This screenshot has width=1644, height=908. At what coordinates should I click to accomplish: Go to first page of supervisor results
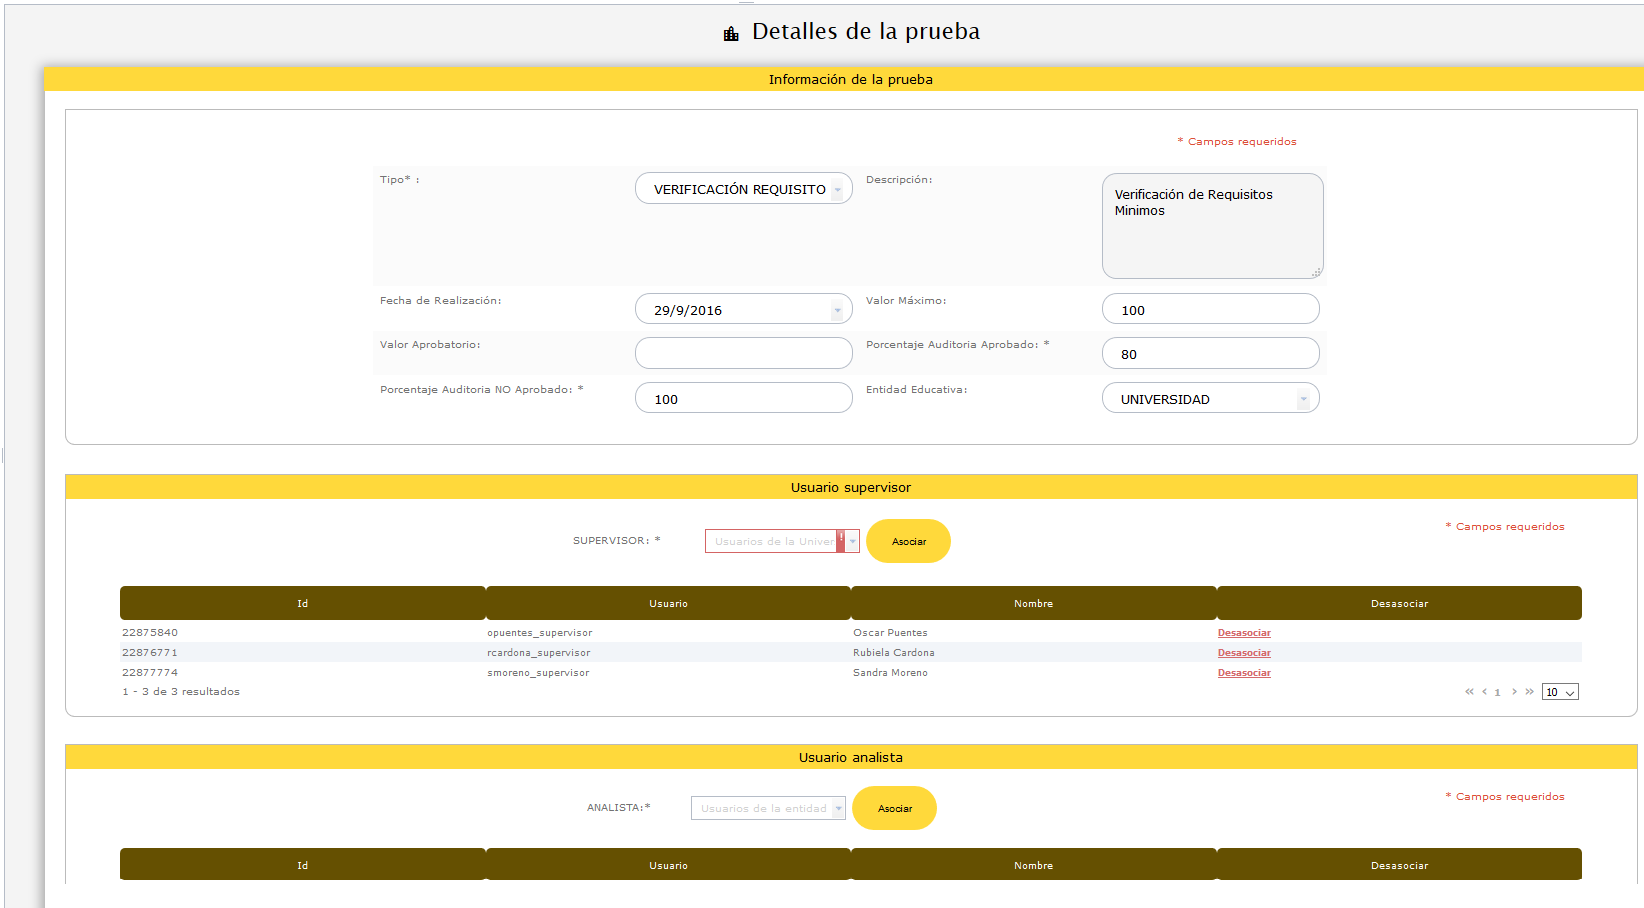pyautogui.click(x=1469, y=692)
